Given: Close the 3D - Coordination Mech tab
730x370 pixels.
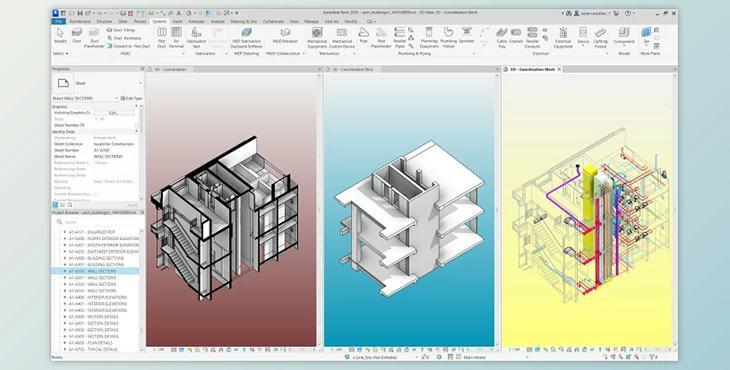Looking at the screenshot, I should point(559,69).
